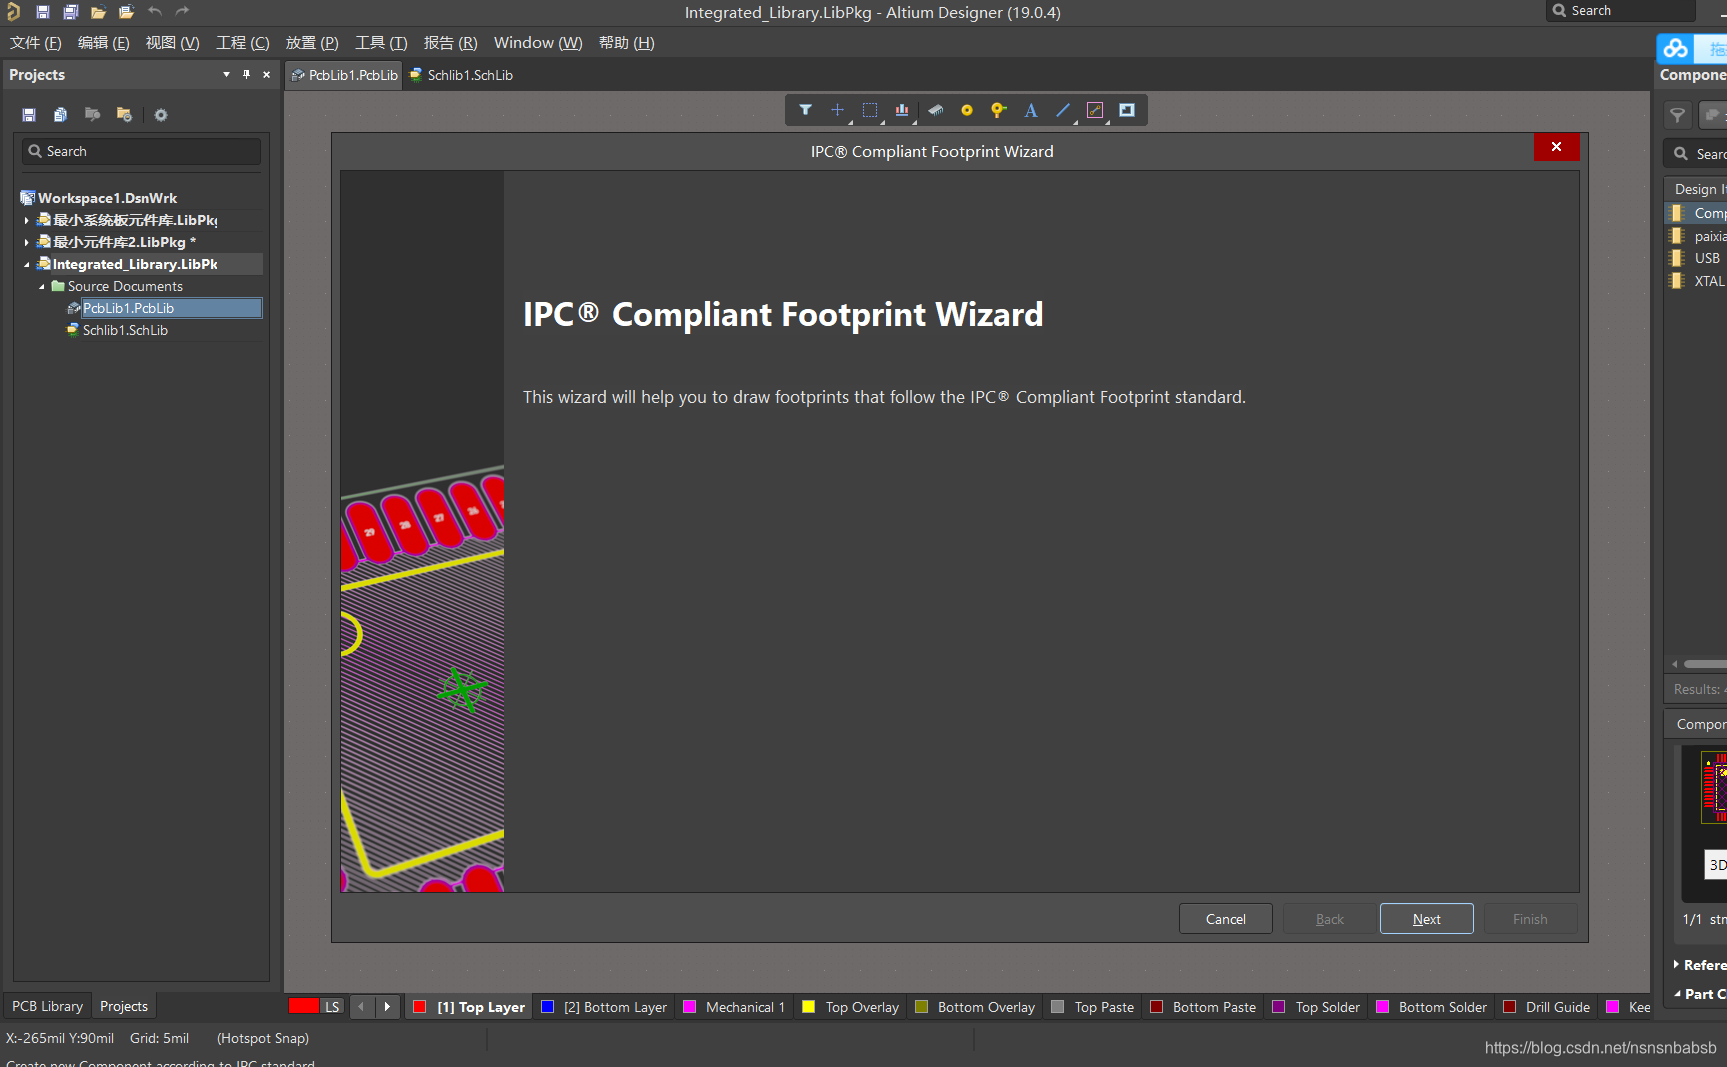
Task: Undo the last action
Action: (x=155, y=12)
